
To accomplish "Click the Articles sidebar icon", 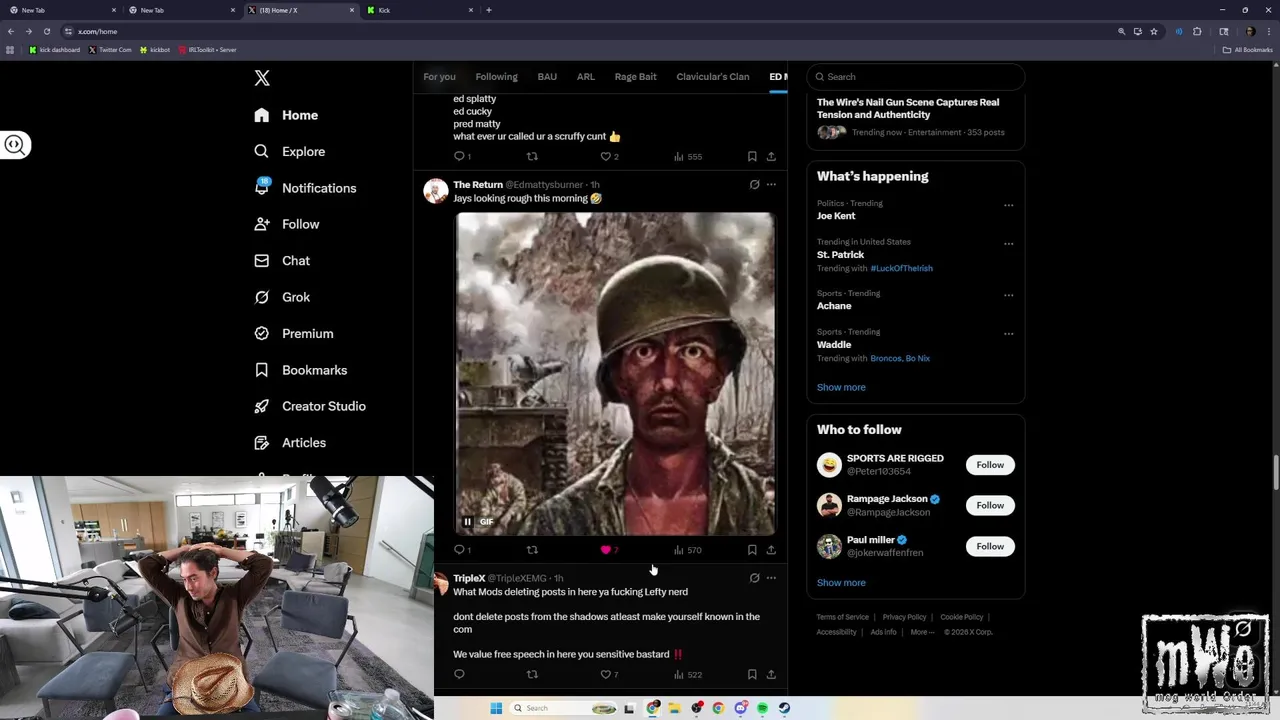I will (x=262, y=442).
